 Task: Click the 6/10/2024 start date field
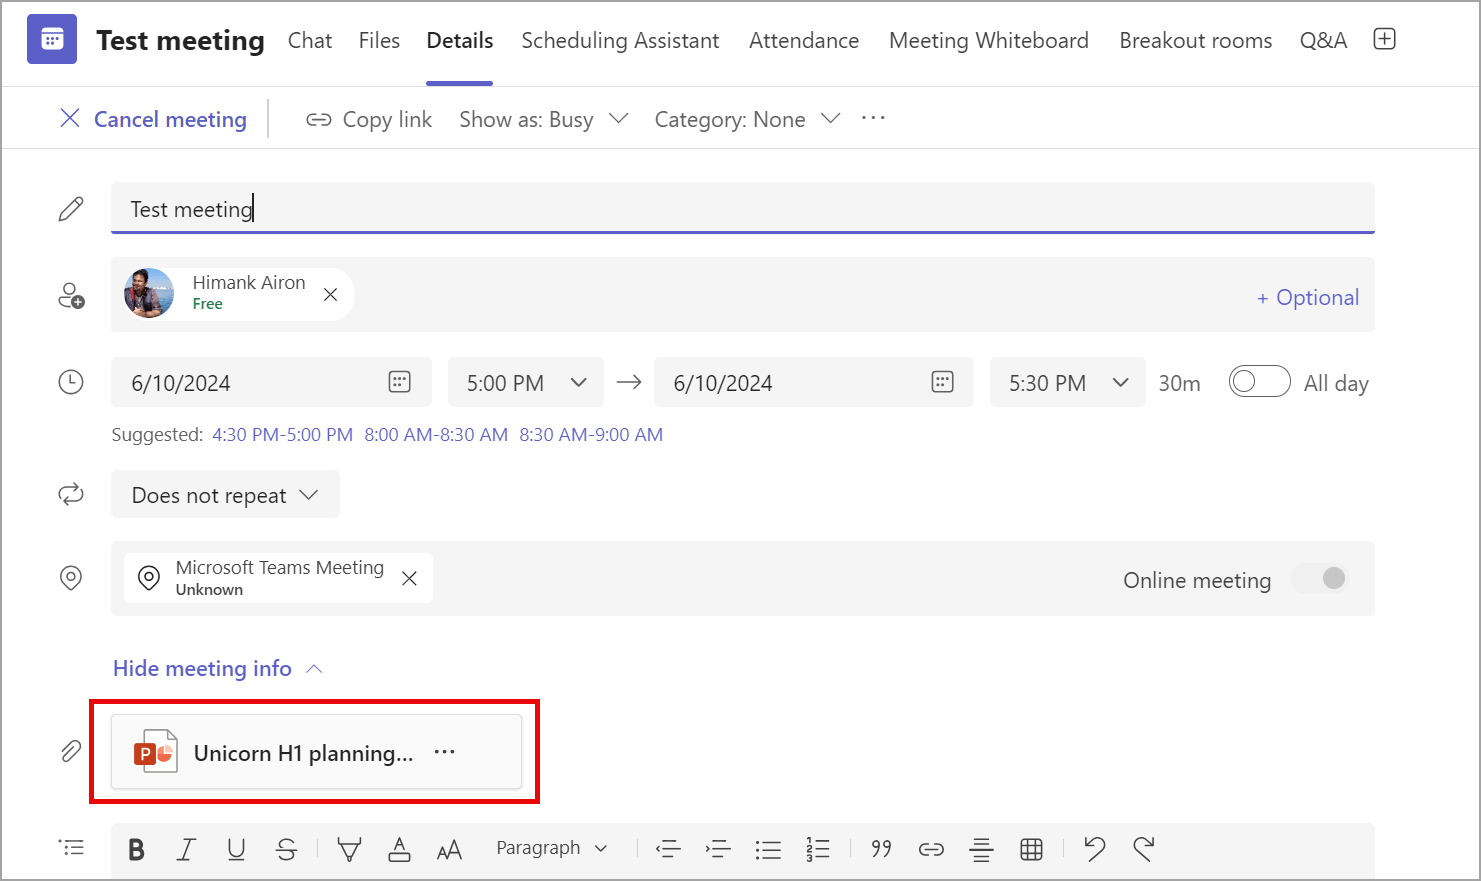coord(271,382)
